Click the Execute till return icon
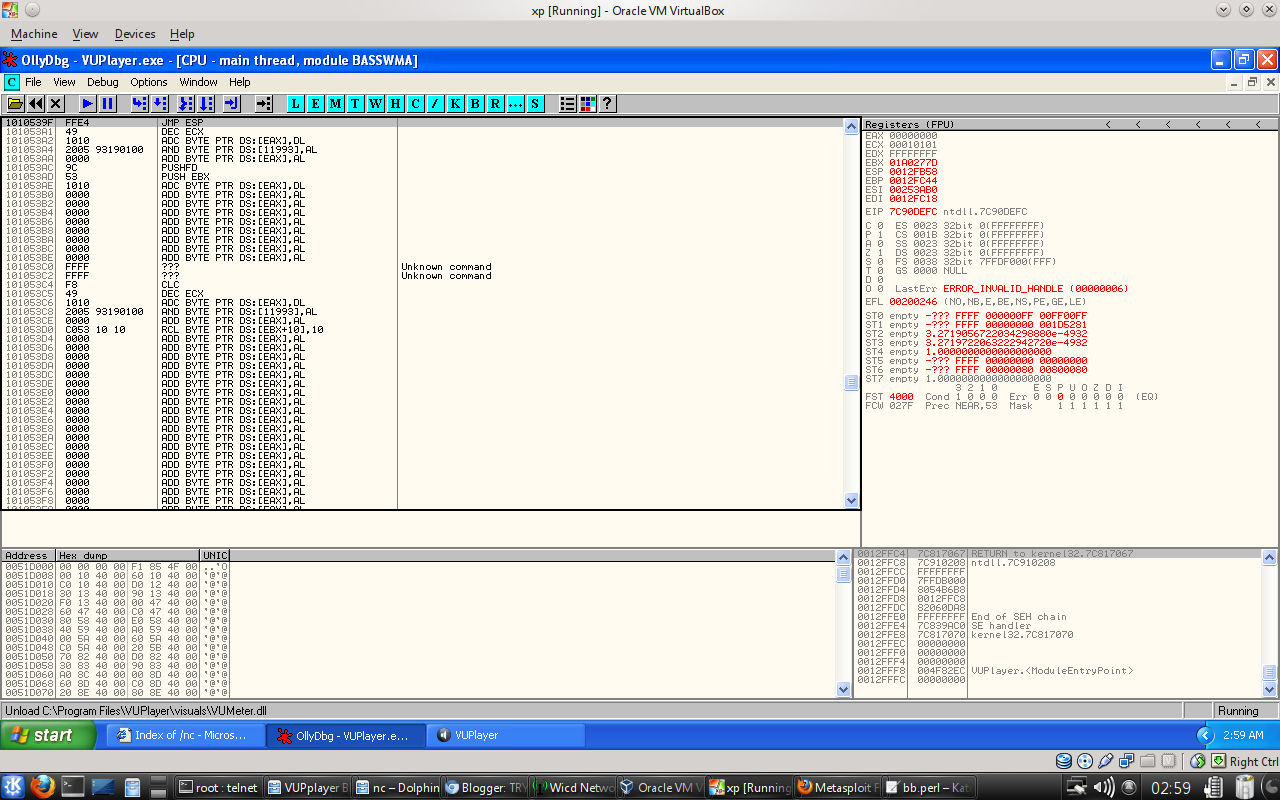This screenshot has height=800, width=1280. point(232,103)
